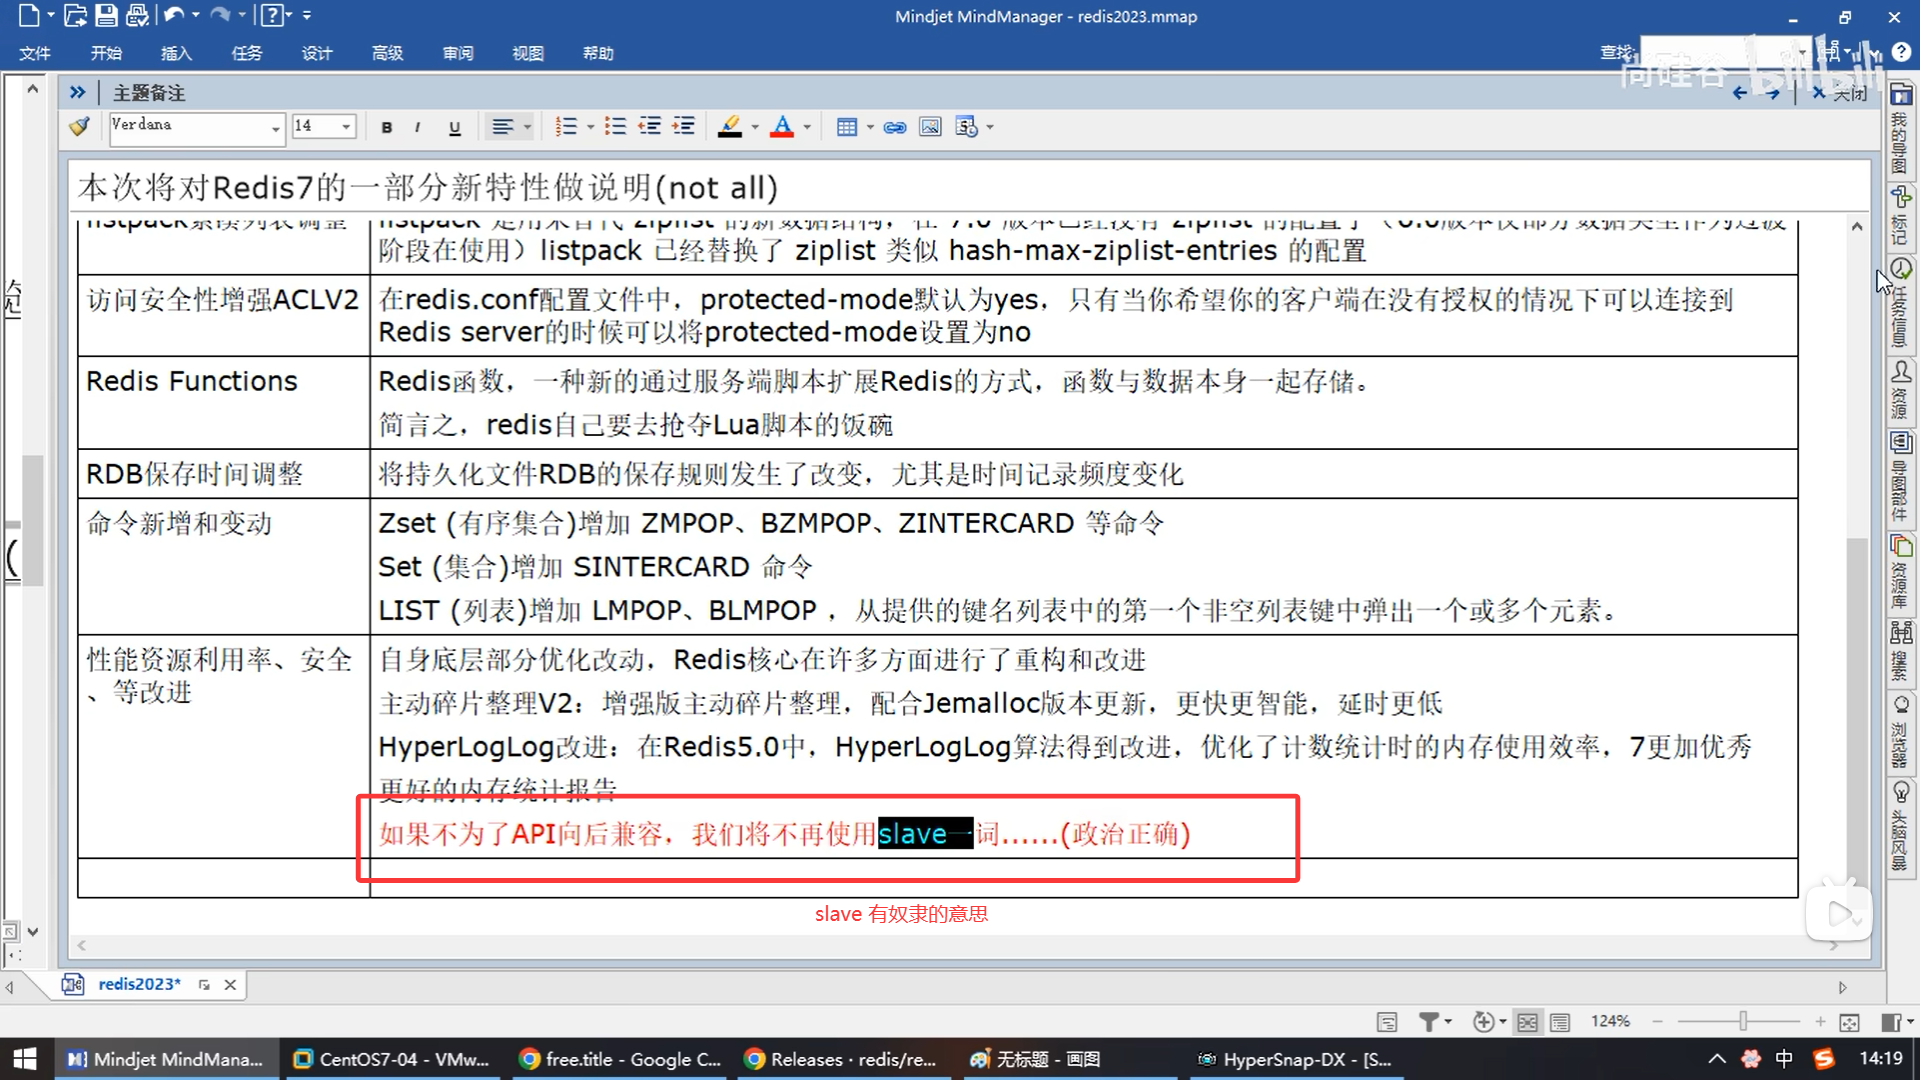Open CentOS7-04 VMware in taskbar

click(393, 1059)
